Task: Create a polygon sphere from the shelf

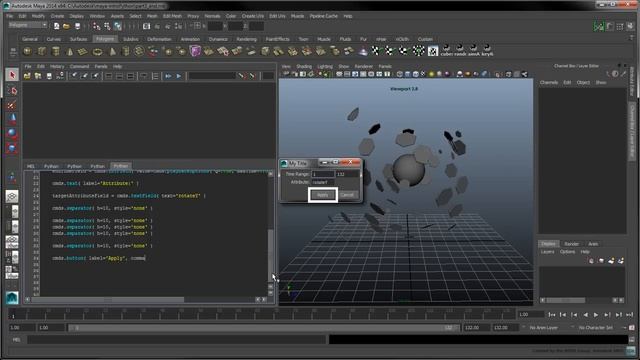Action: coord(27,51)
